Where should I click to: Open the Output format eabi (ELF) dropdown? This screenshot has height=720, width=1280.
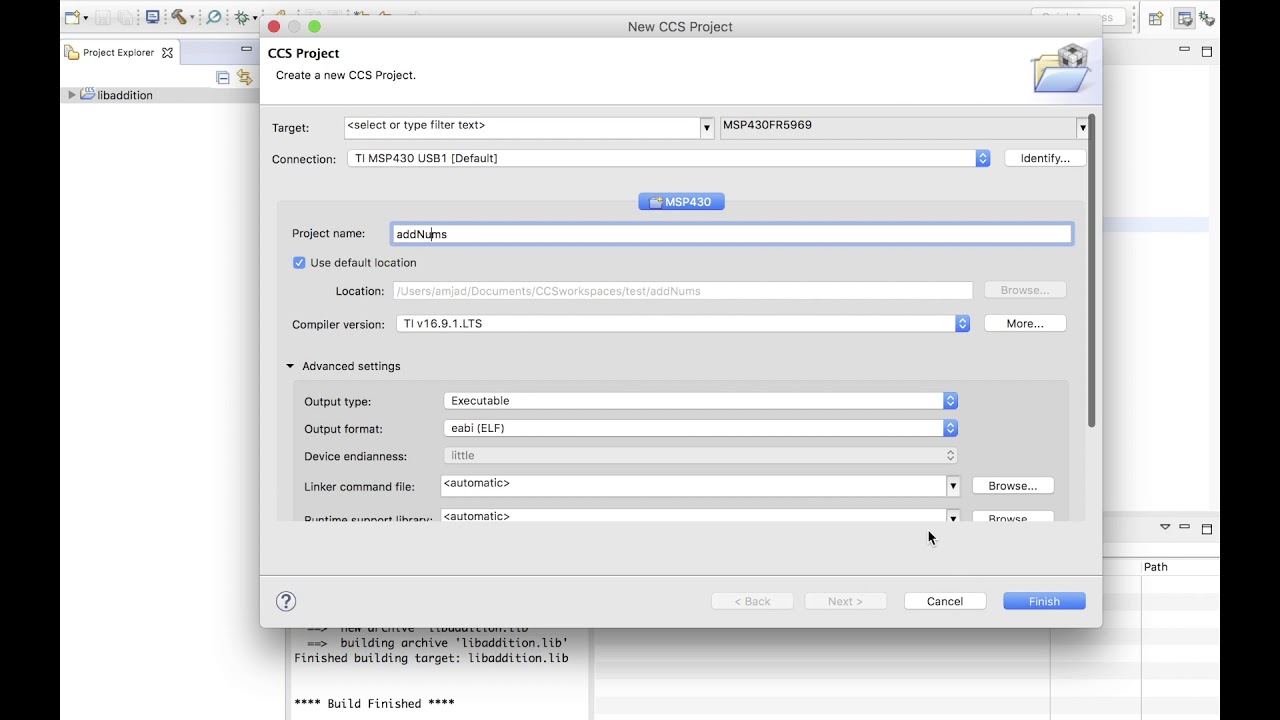(701, 428)
